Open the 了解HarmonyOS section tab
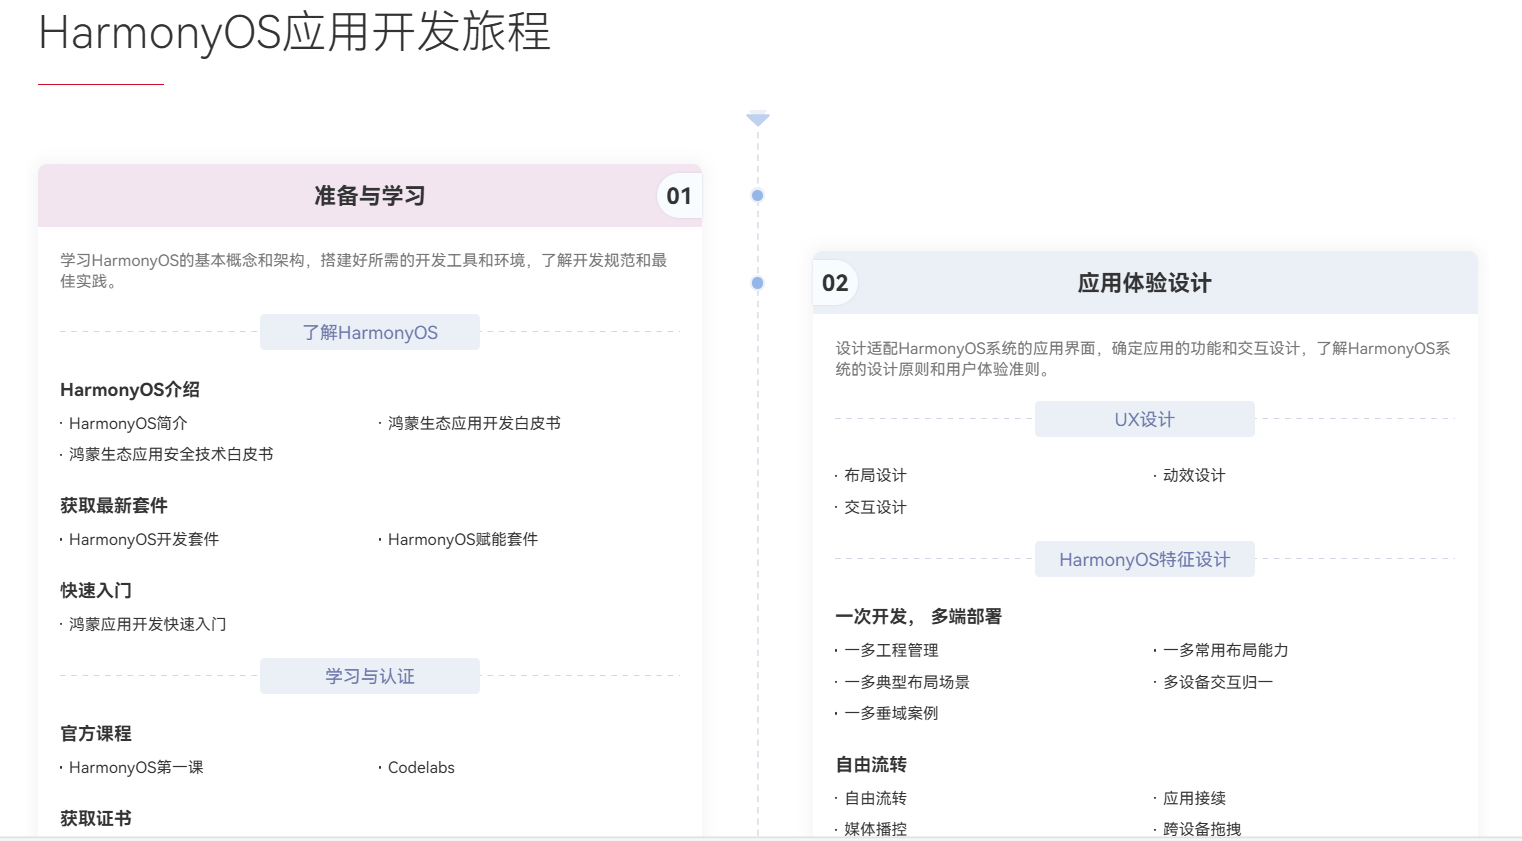The width and height of the screenshot is (1522, 841). 370,333
